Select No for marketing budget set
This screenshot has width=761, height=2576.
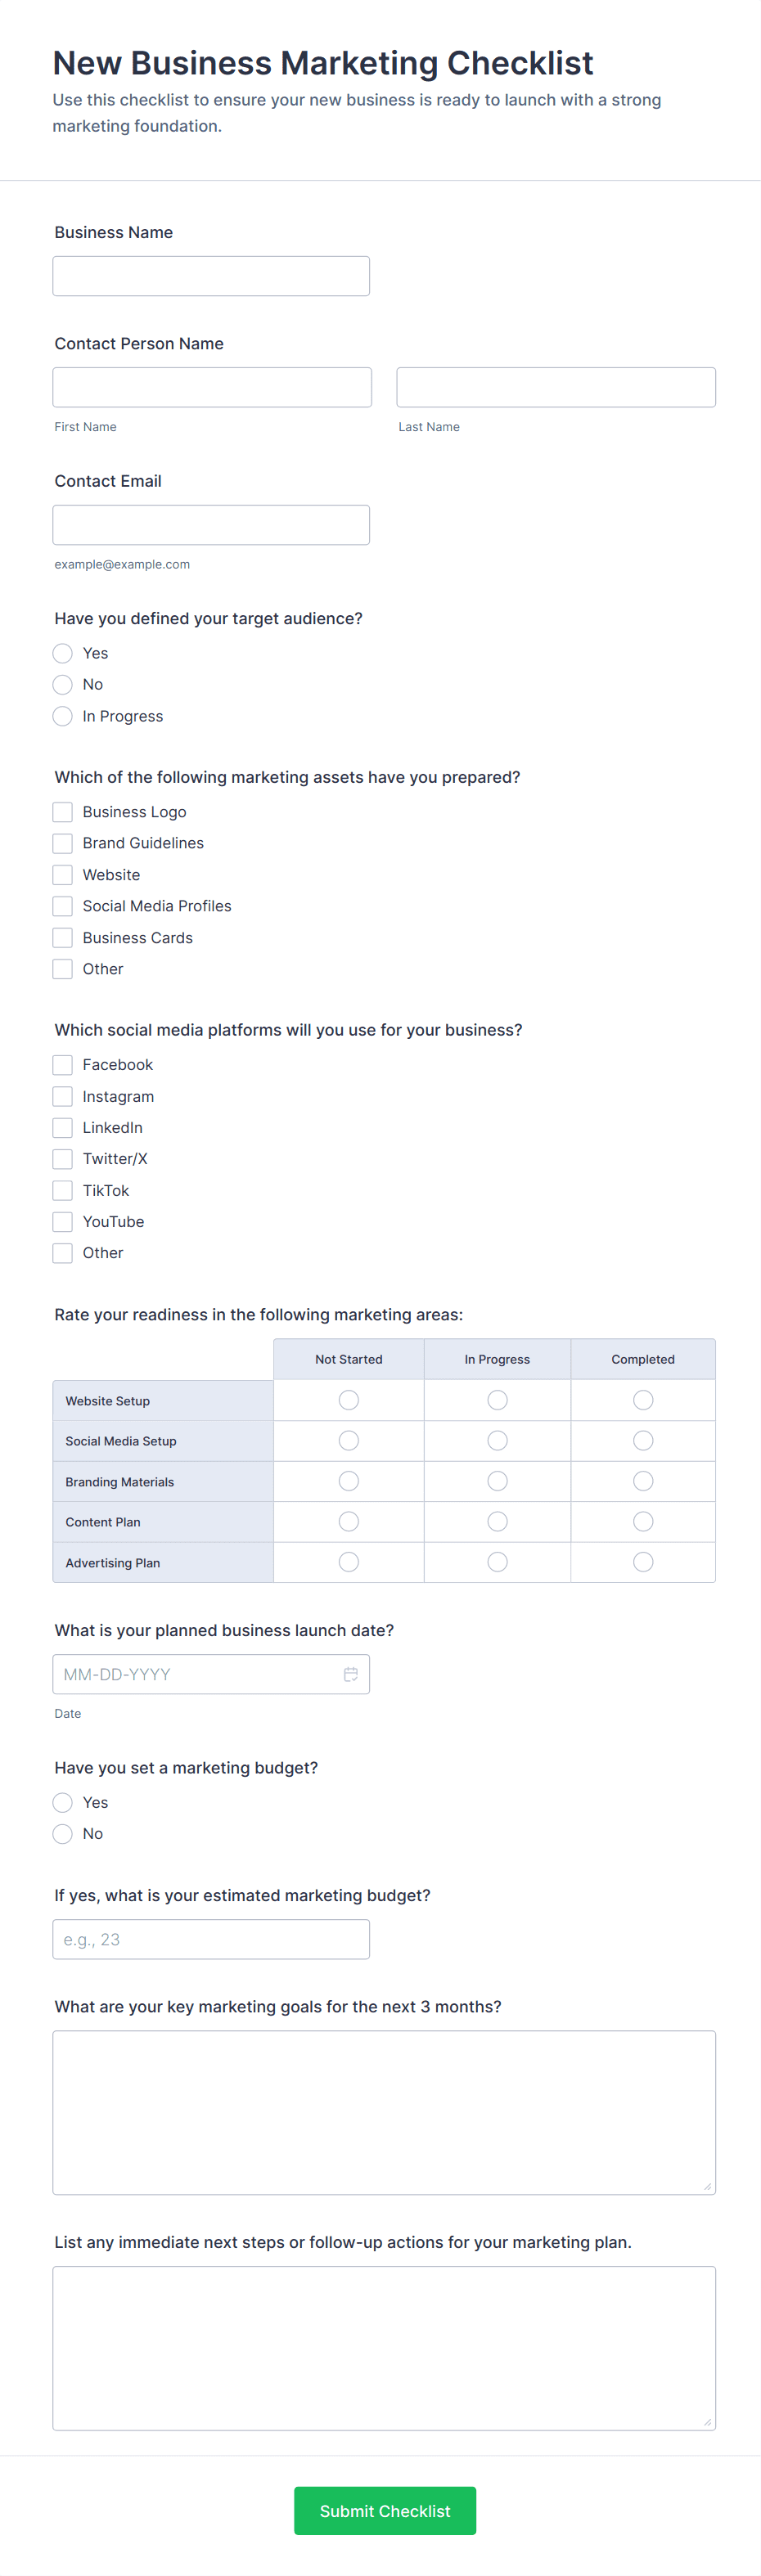(63, 1834)
